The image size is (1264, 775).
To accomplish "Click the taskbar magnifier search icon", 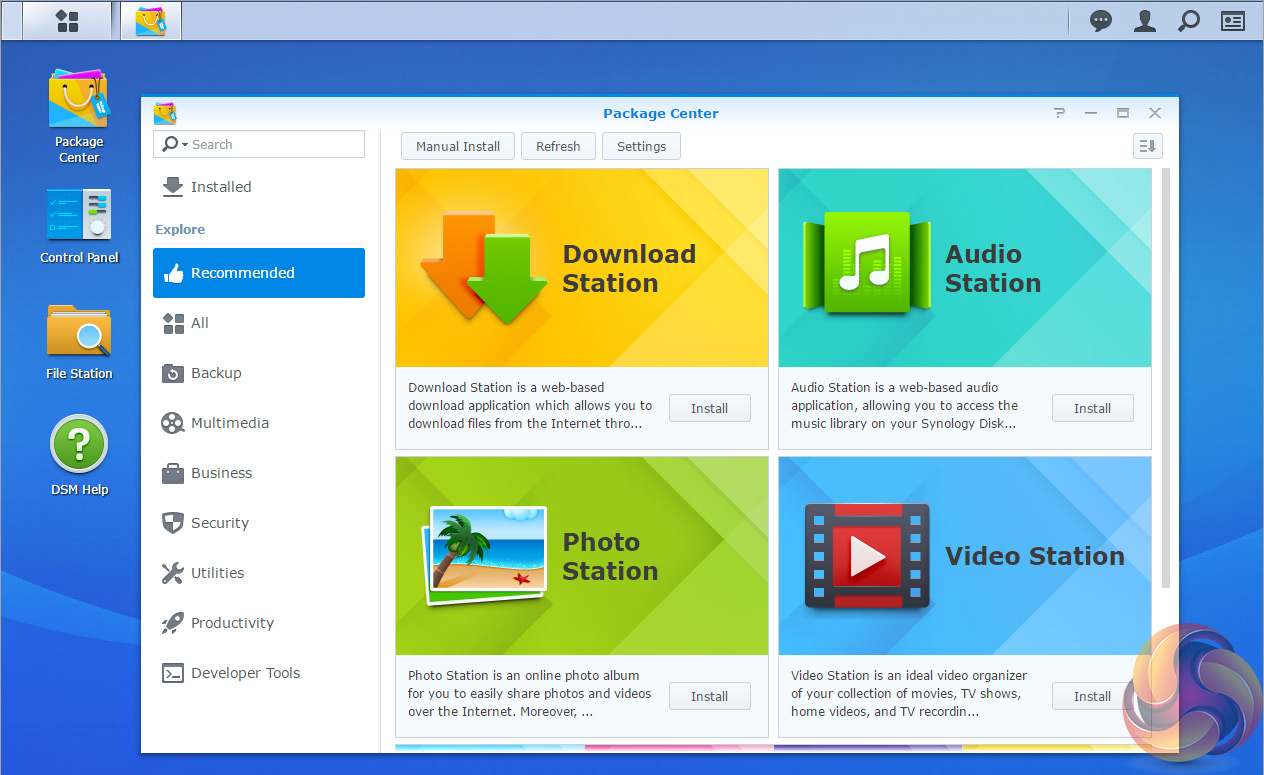I will (x=1189, y=21).
